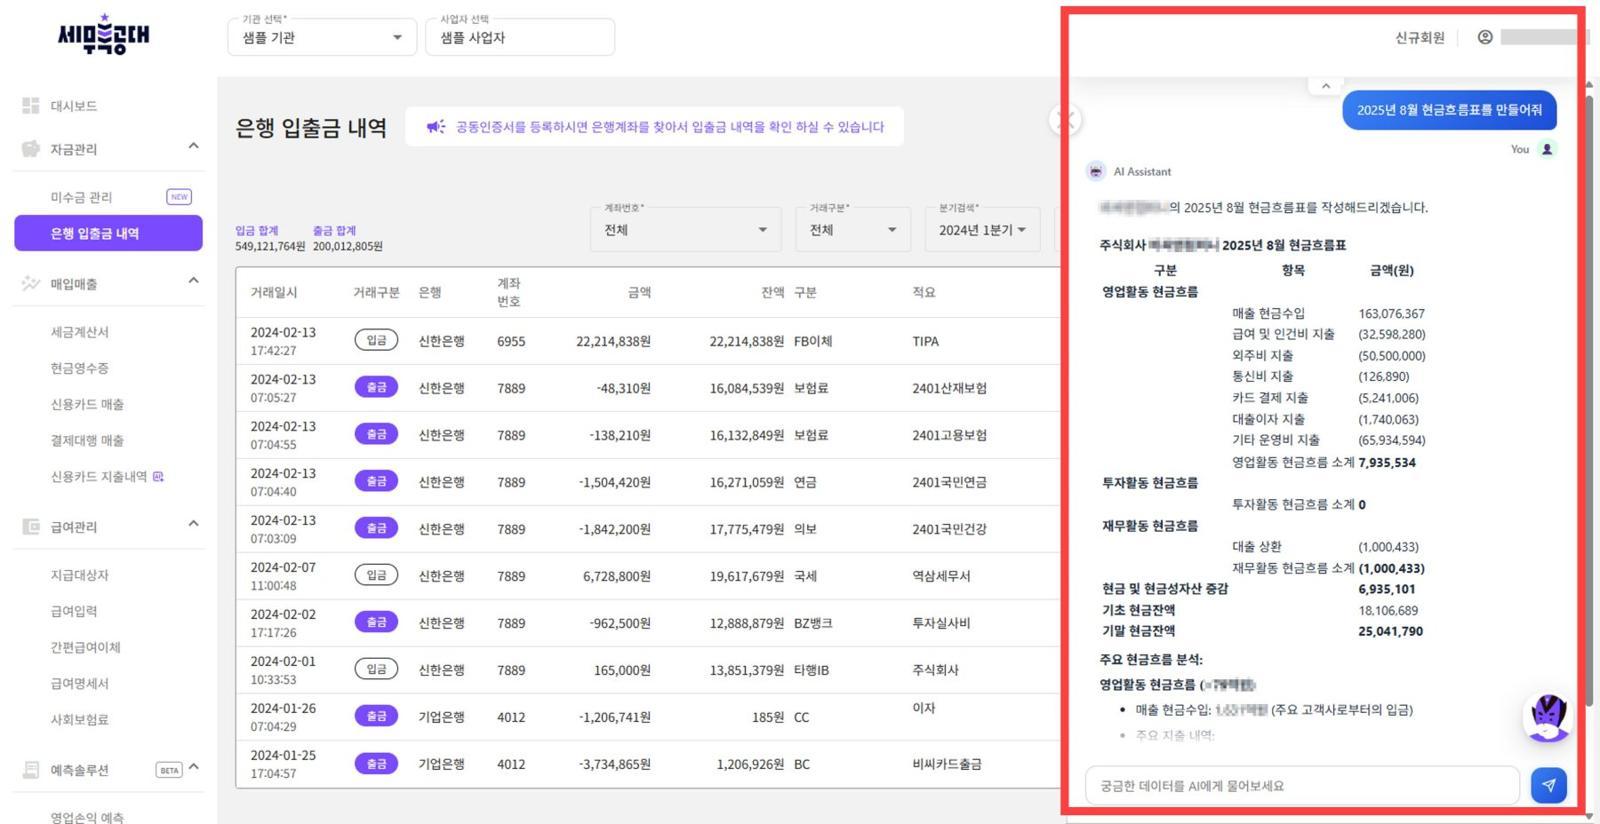Click the paper plane send icon
The width and height of the screenshot is (1600, 824).
tap(1548, 785)
